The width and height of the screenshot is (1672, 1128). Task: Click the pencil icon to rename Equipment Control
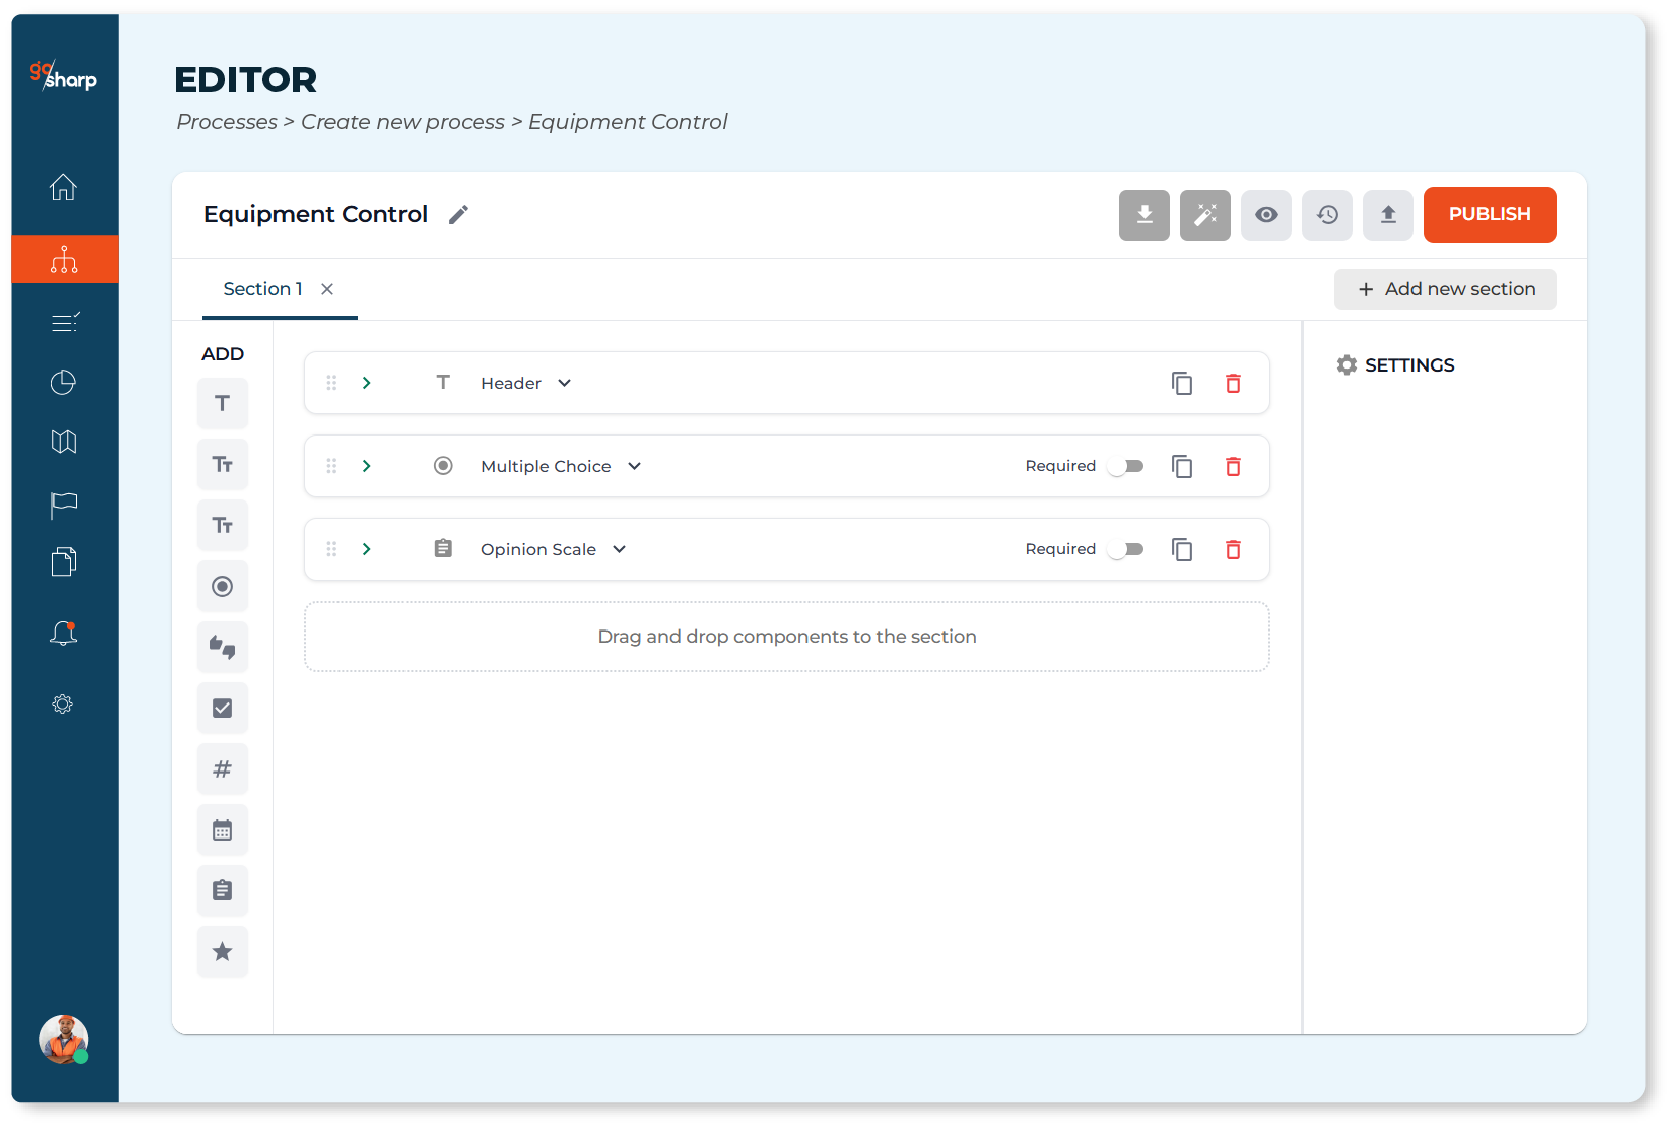click(x=458, y=215)
